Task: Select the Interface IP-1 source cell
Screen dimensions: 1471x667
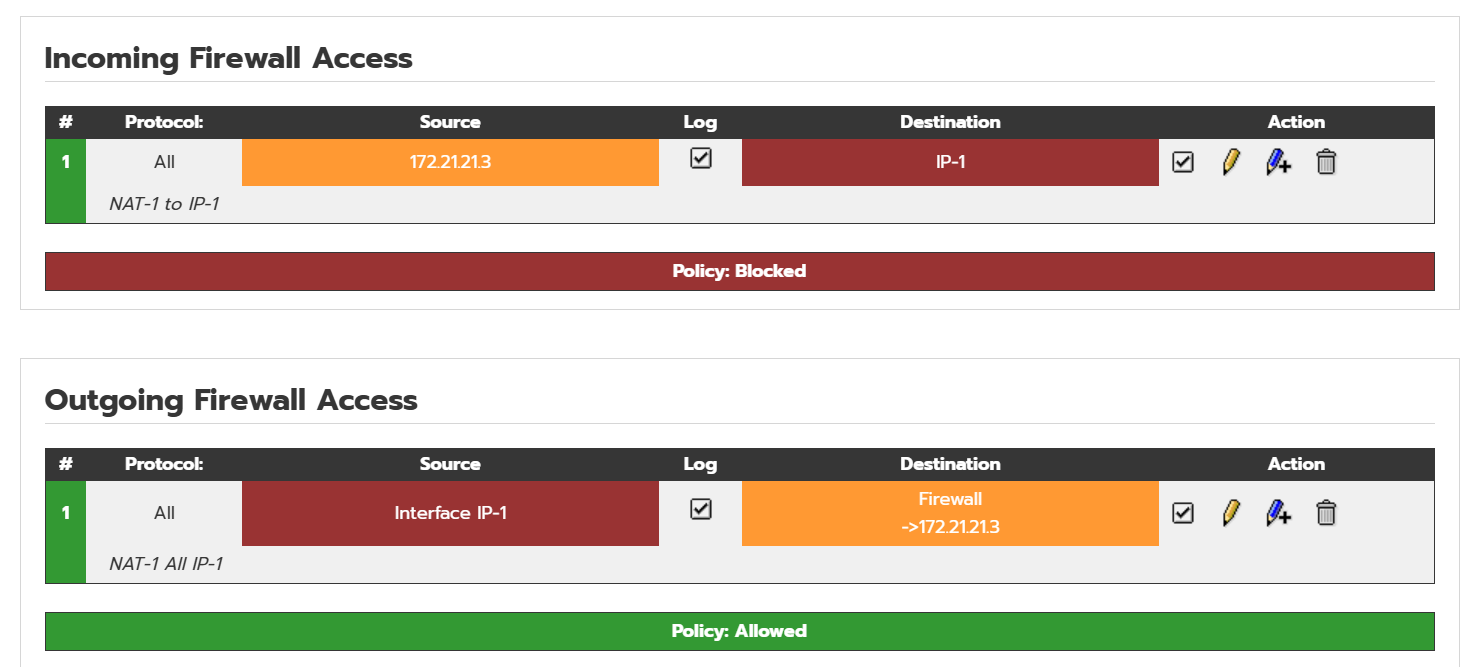Action: point(450,513)
